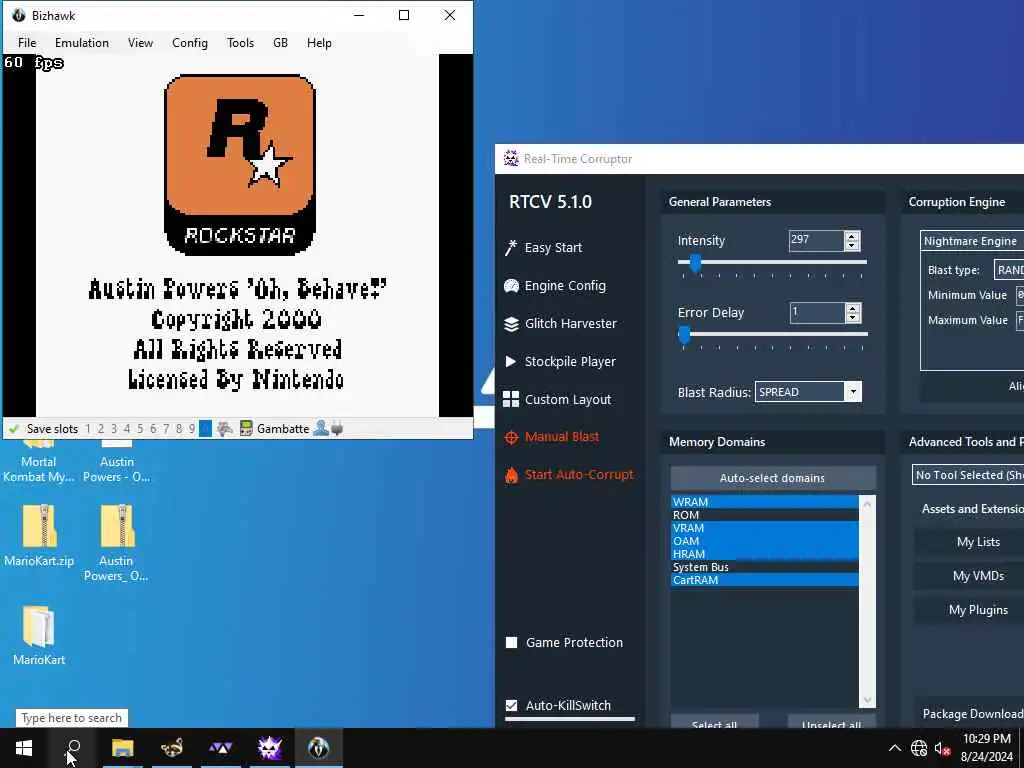Open Bizhawk Emulation menu

(82, 43)
